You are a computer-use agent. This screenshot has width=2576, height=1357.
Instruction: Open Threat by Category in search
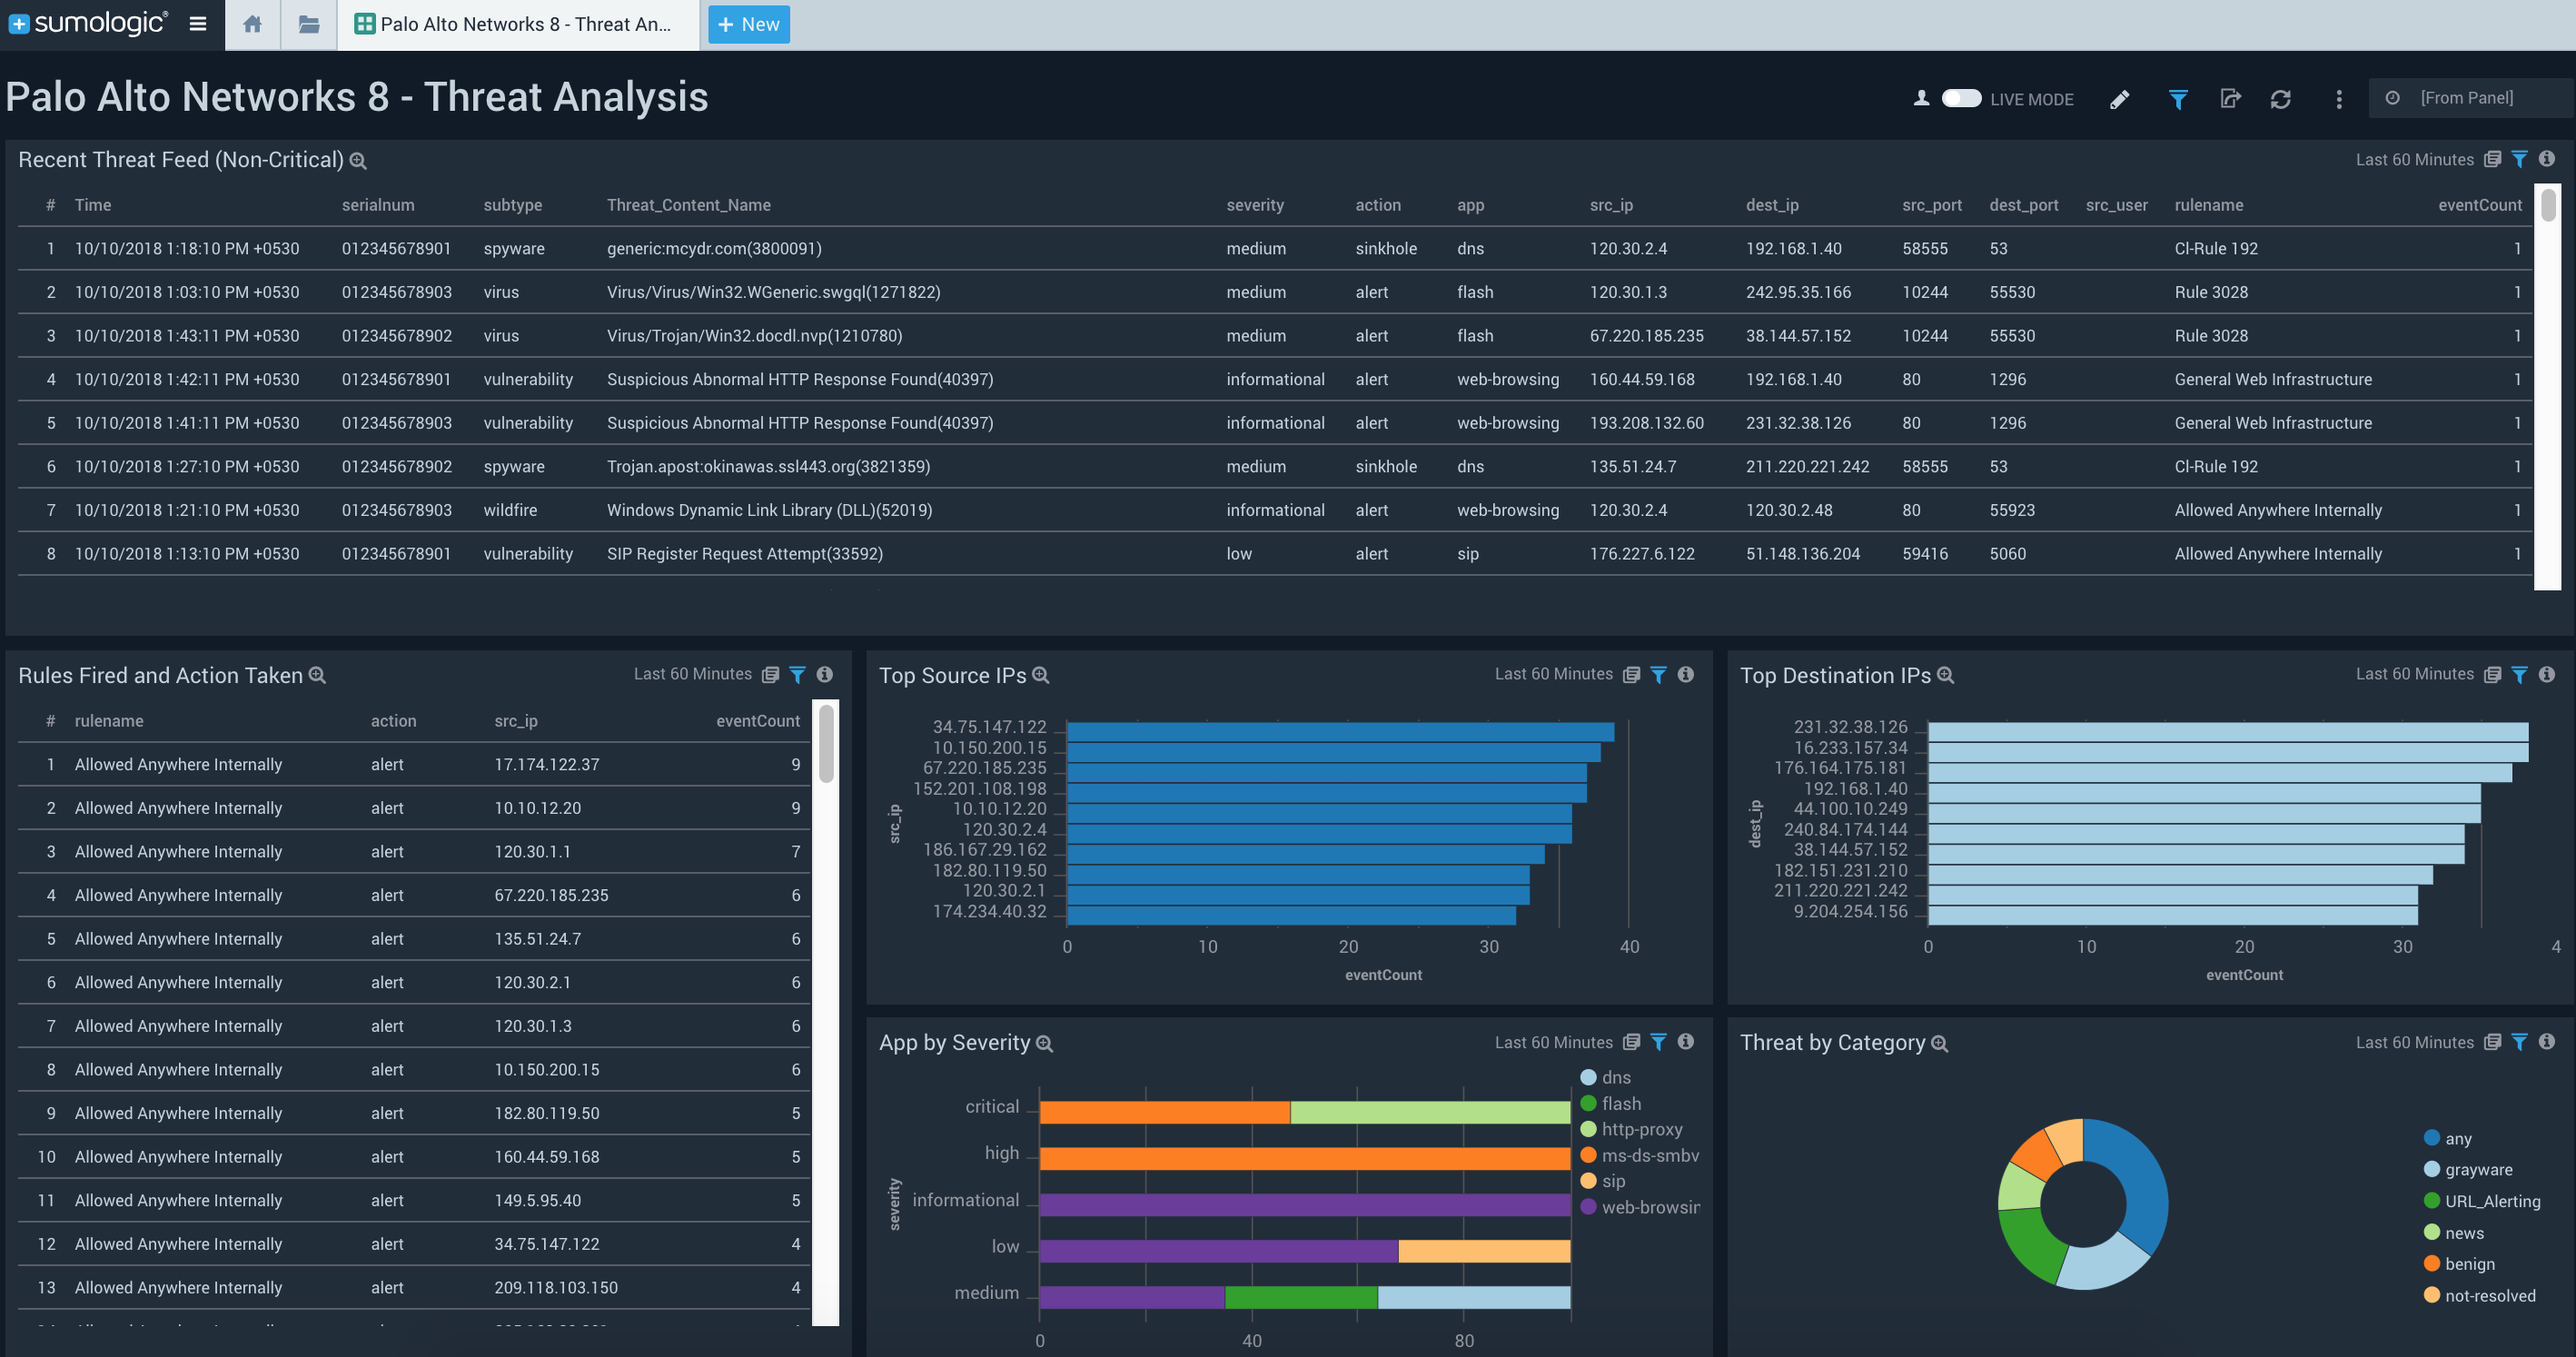(1939, 1043)
